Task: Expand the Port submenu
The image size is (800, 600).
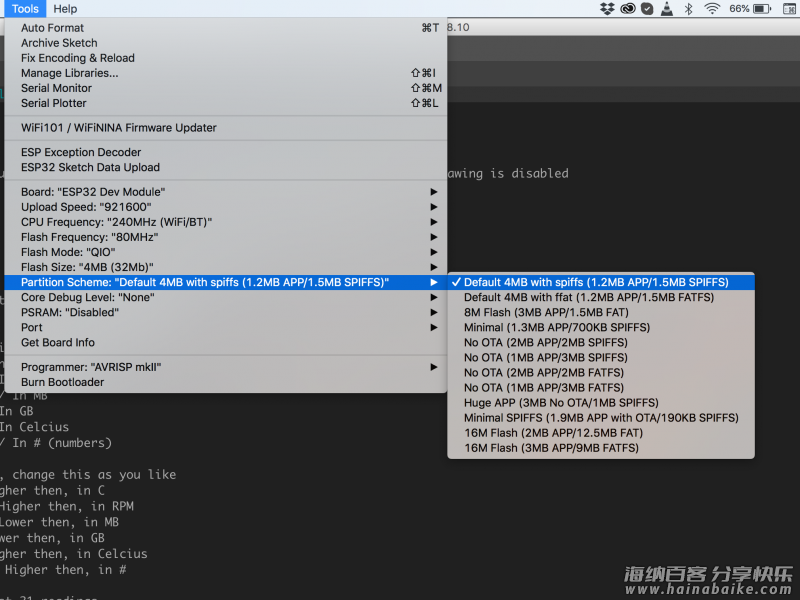Action: pyautogui.click(x=226, y=328)
